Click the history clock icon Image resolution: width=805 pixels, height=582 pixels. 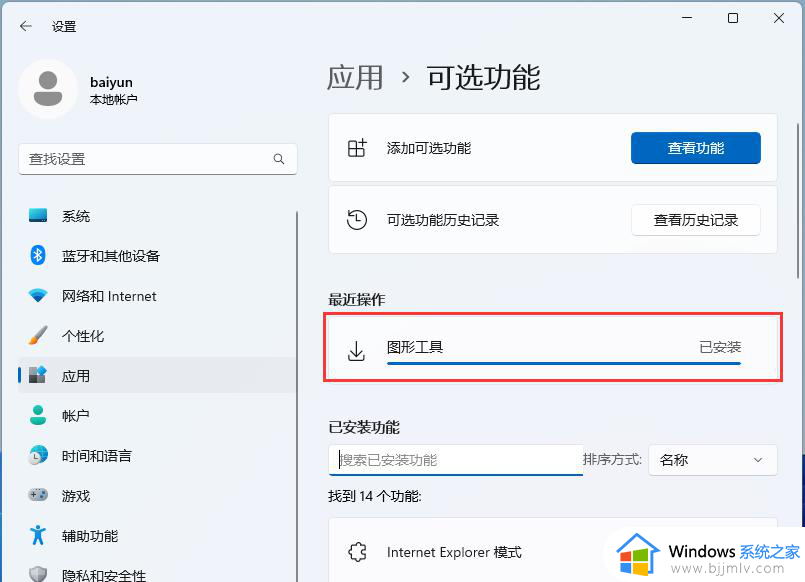pos(357,220)
